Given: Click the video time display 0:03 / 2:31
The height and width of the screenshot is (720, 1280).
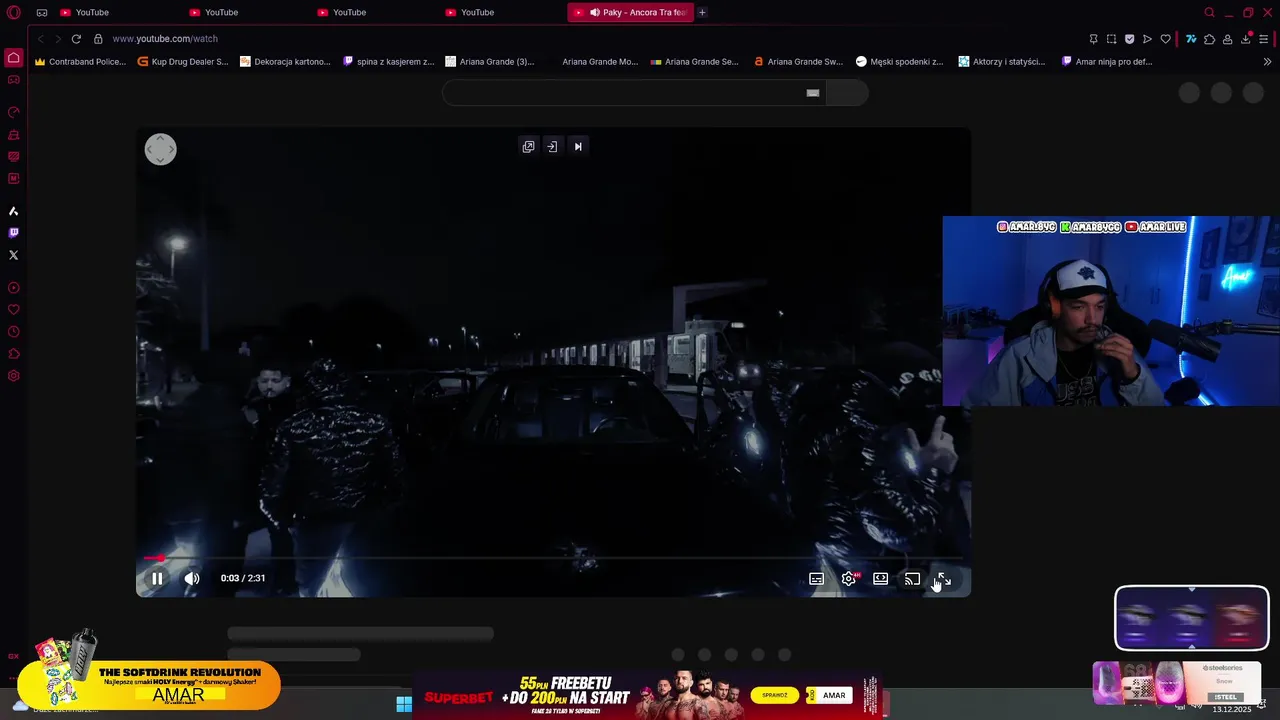Looking at the screenshot, I should coord(243,578).
